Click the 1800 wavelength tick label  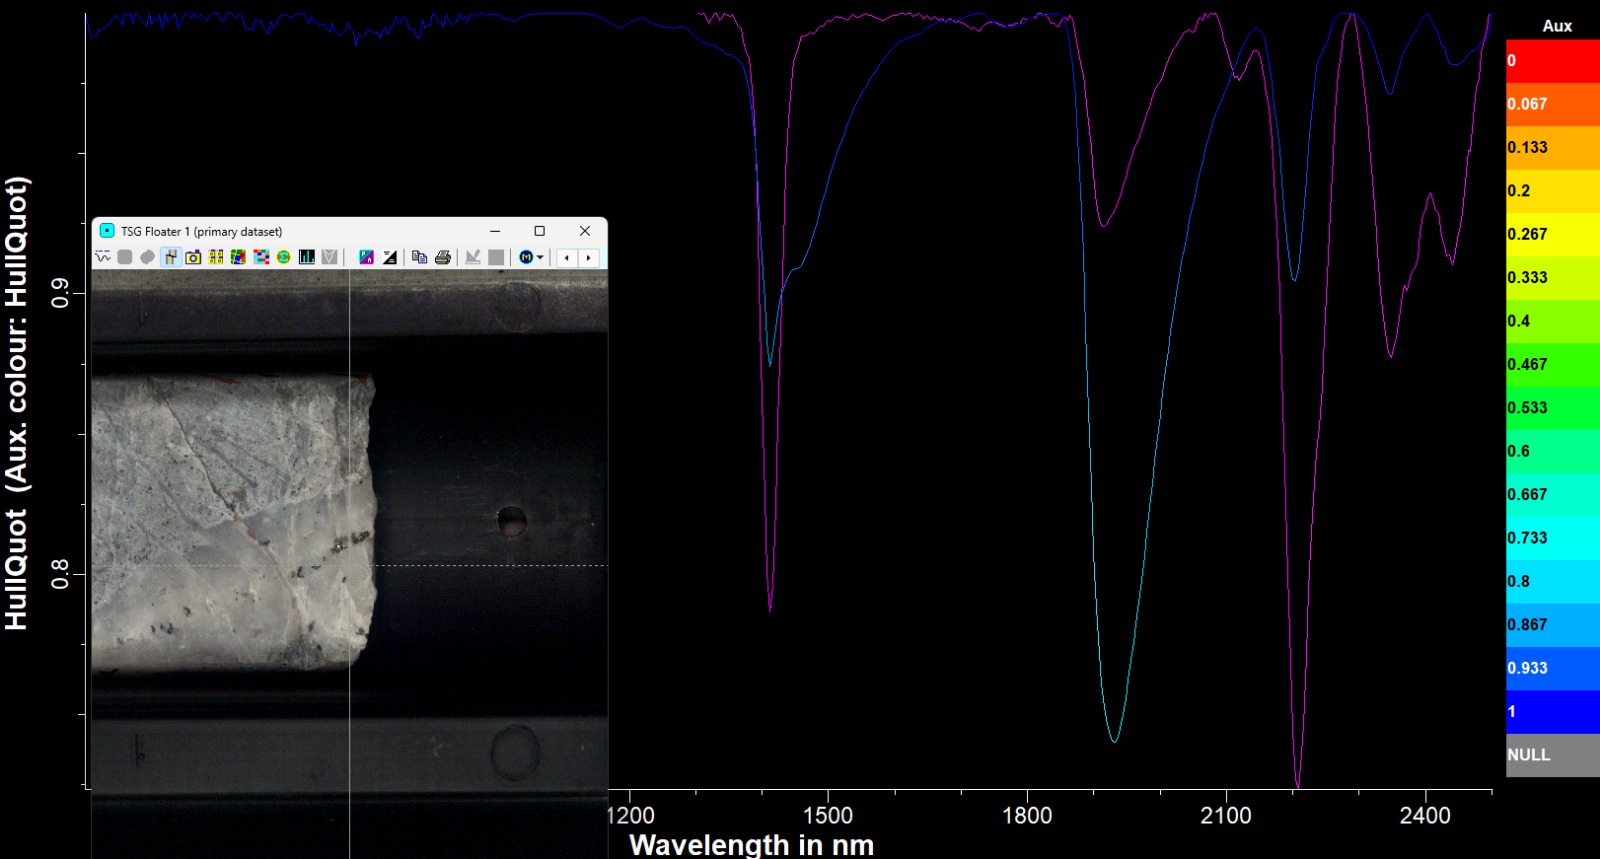(x=1027, y=815)
